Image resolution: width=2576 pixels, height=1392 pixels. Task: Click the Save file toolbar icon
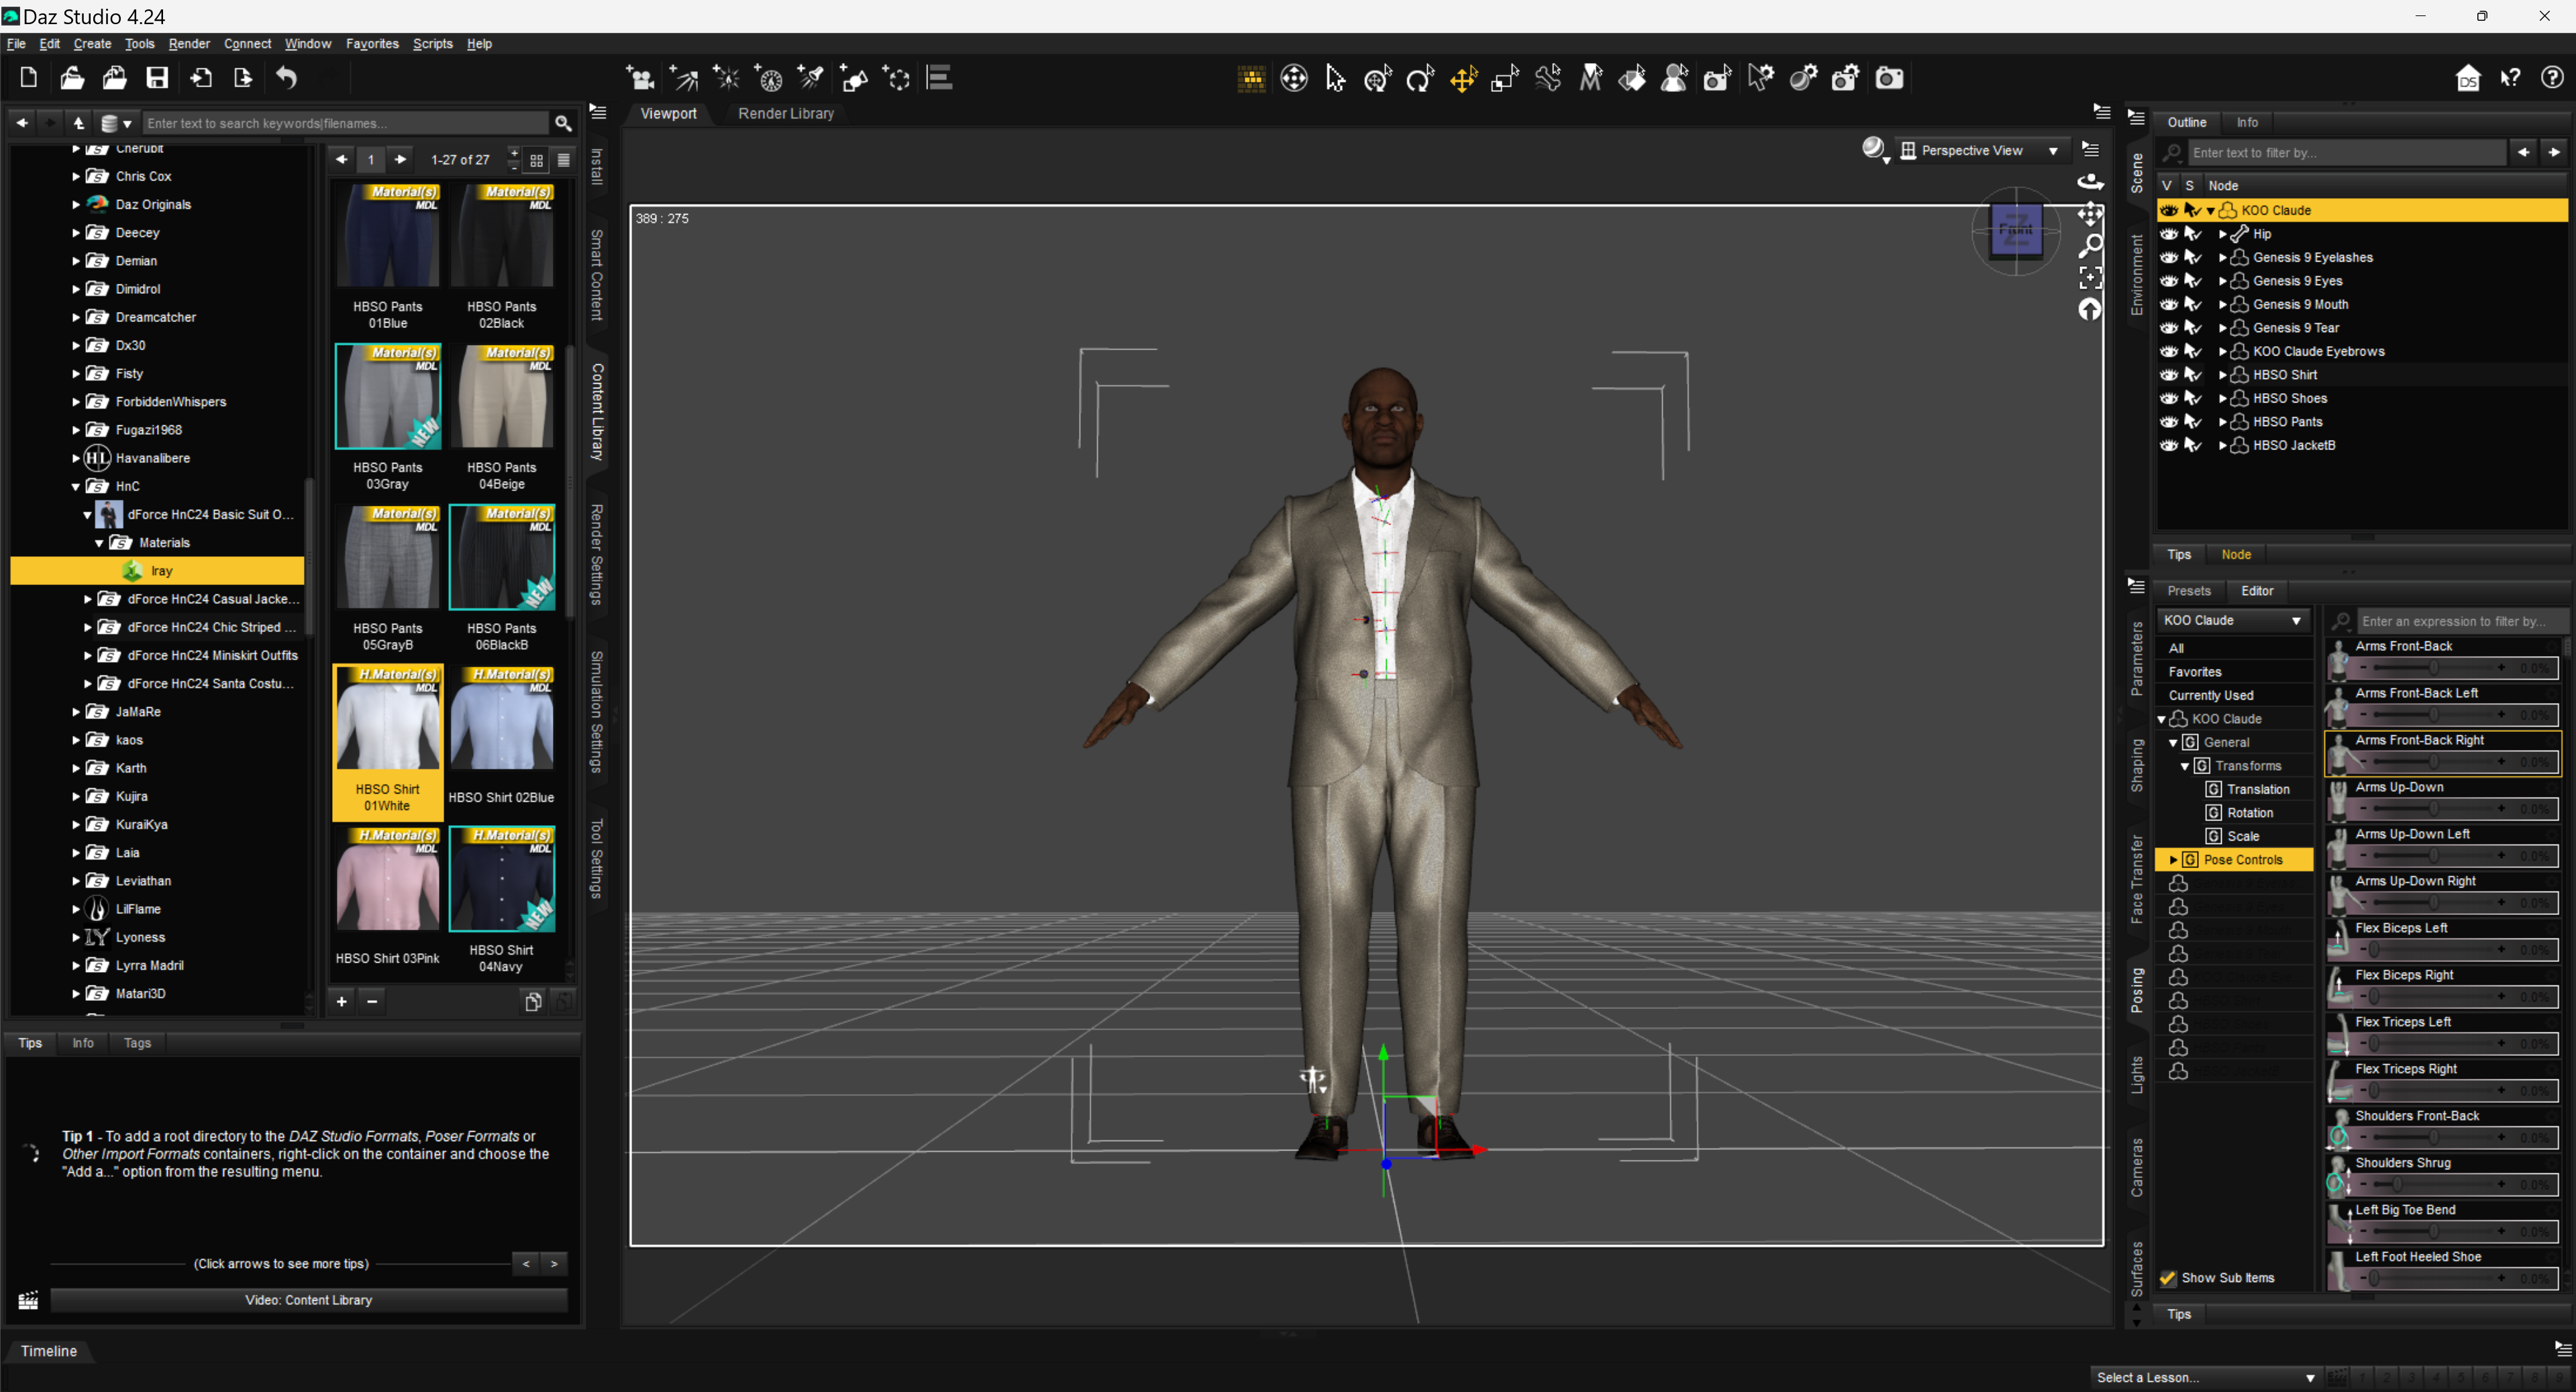click(x=157, y=78)
